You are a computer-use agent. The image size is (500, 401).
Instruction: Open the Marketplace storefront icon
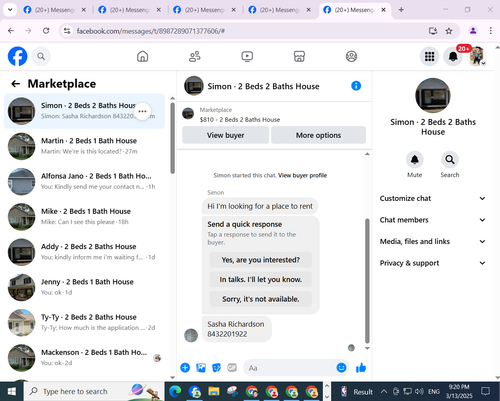[299, 56]
